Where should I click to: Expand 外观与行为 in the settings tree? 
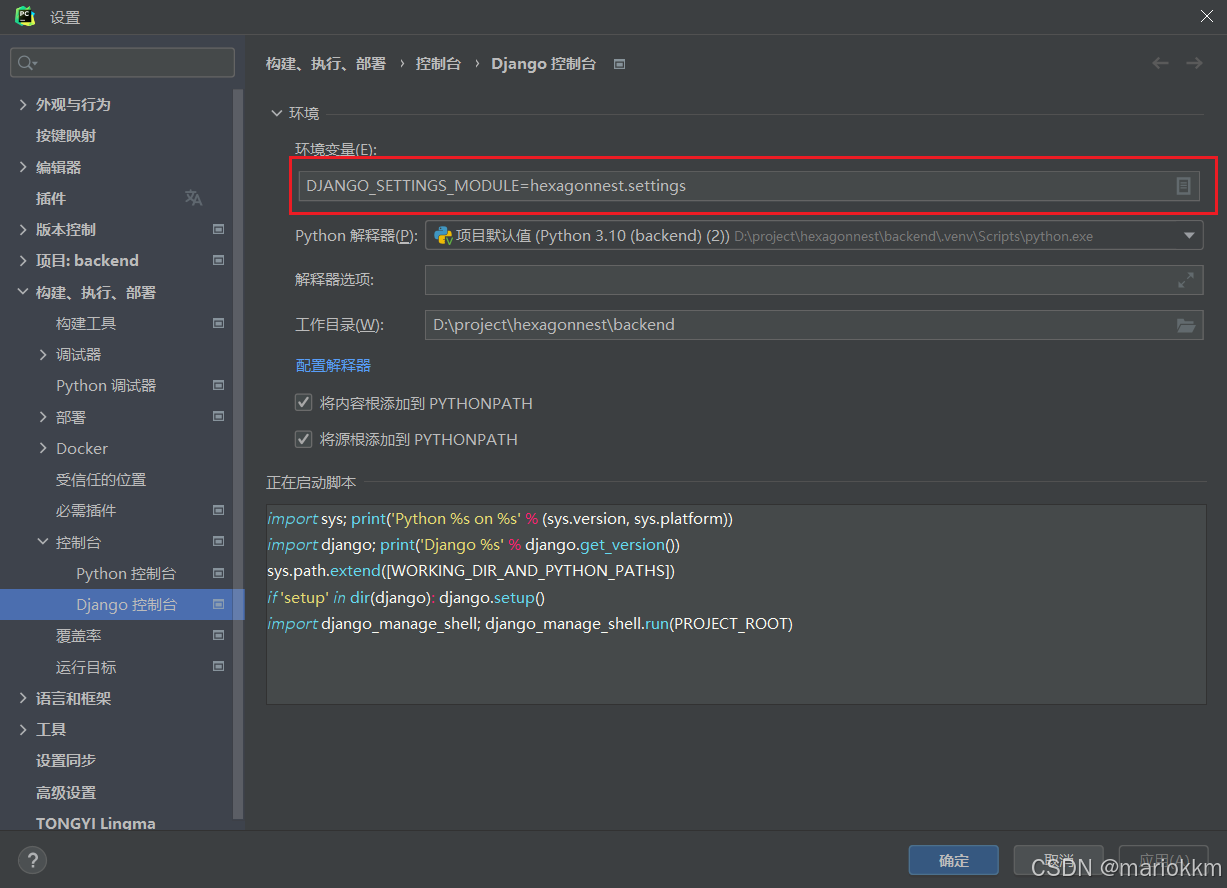coord(23,104)
